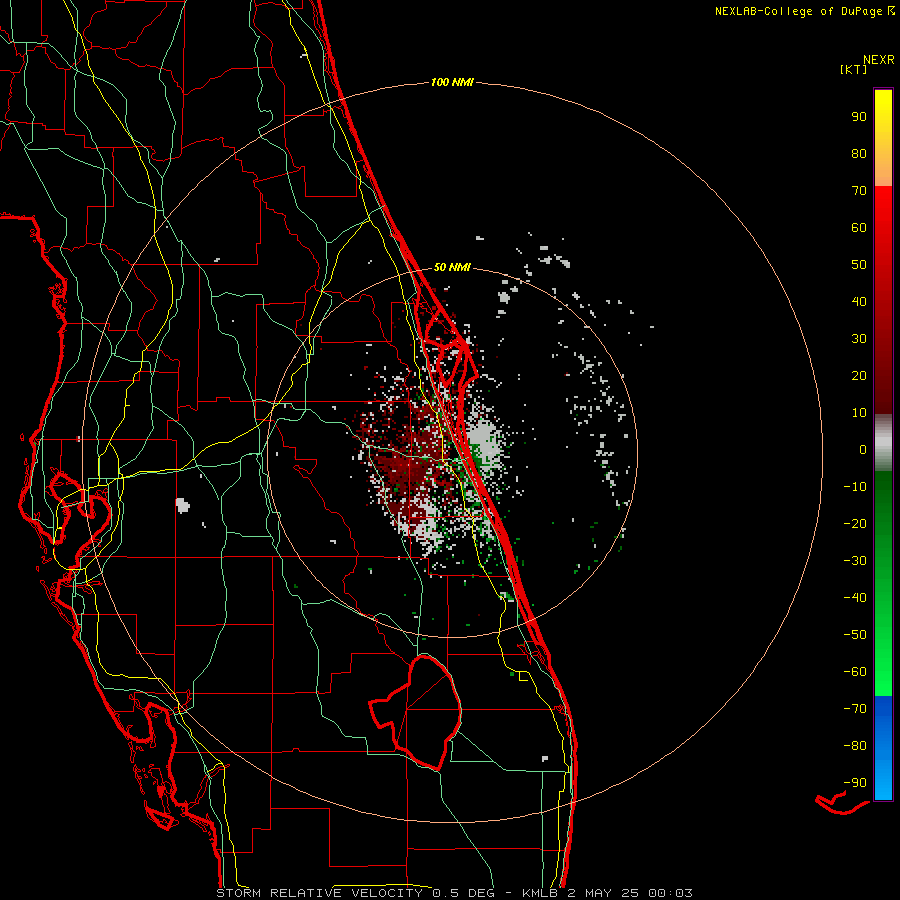Click the -40 value on velocity scale
This screenshot has width=900, height=900.
855,598
